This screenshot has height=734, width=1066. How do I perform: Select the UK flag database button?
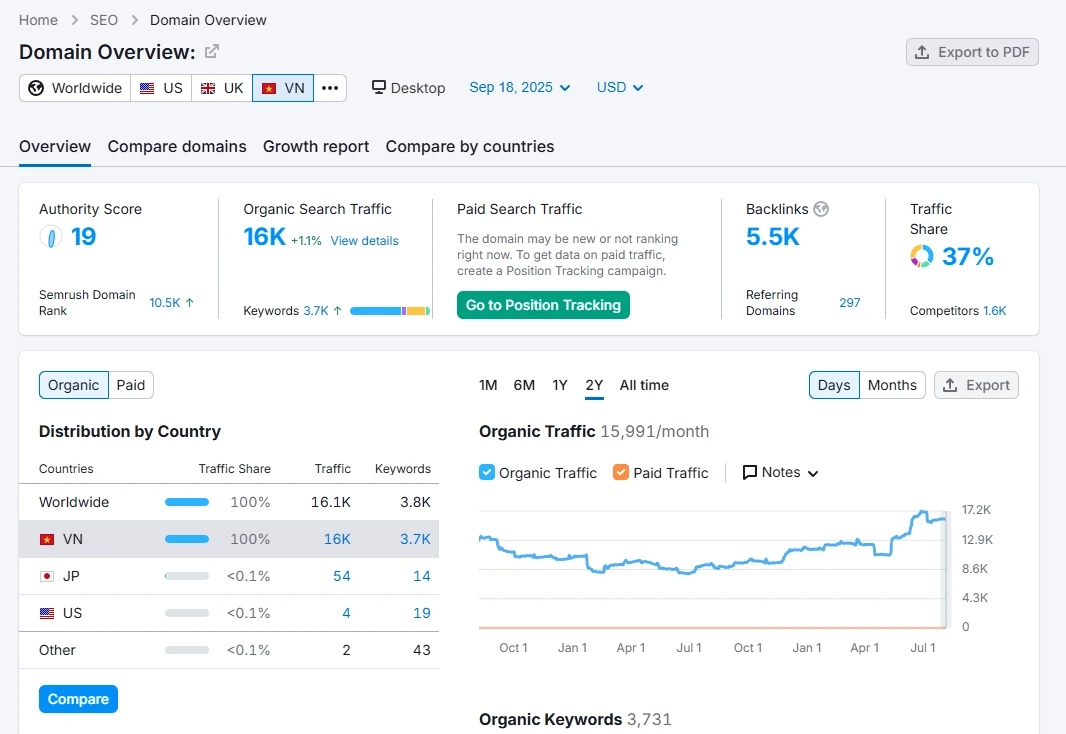pyautogui.click(x=221, y=88)
